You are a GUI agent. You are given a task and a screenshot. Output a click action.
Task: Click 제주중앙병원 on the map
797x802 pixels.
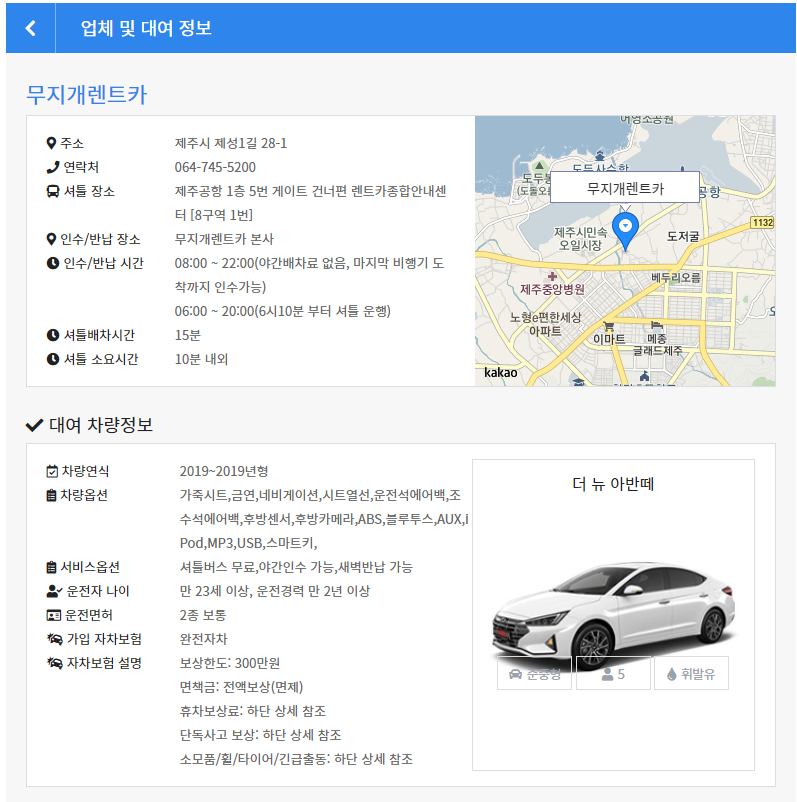552,289
